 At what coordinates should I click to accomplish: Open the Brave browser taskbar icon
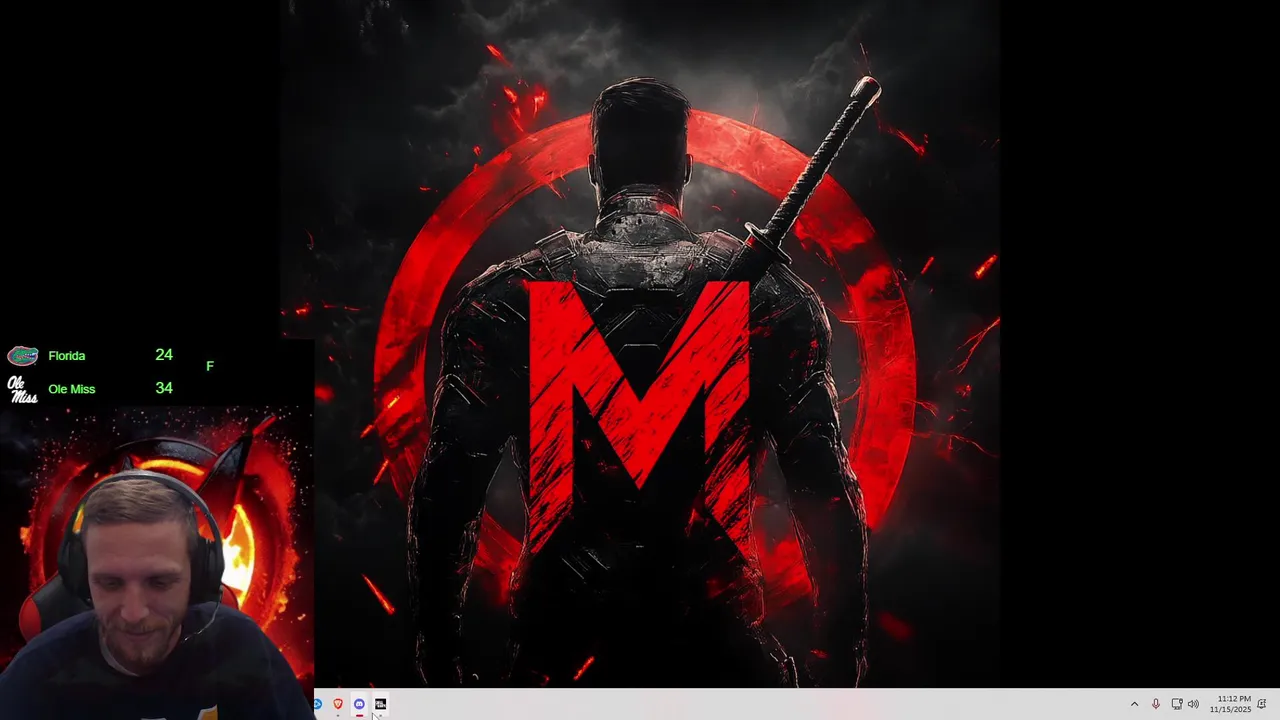click(338, 704)
